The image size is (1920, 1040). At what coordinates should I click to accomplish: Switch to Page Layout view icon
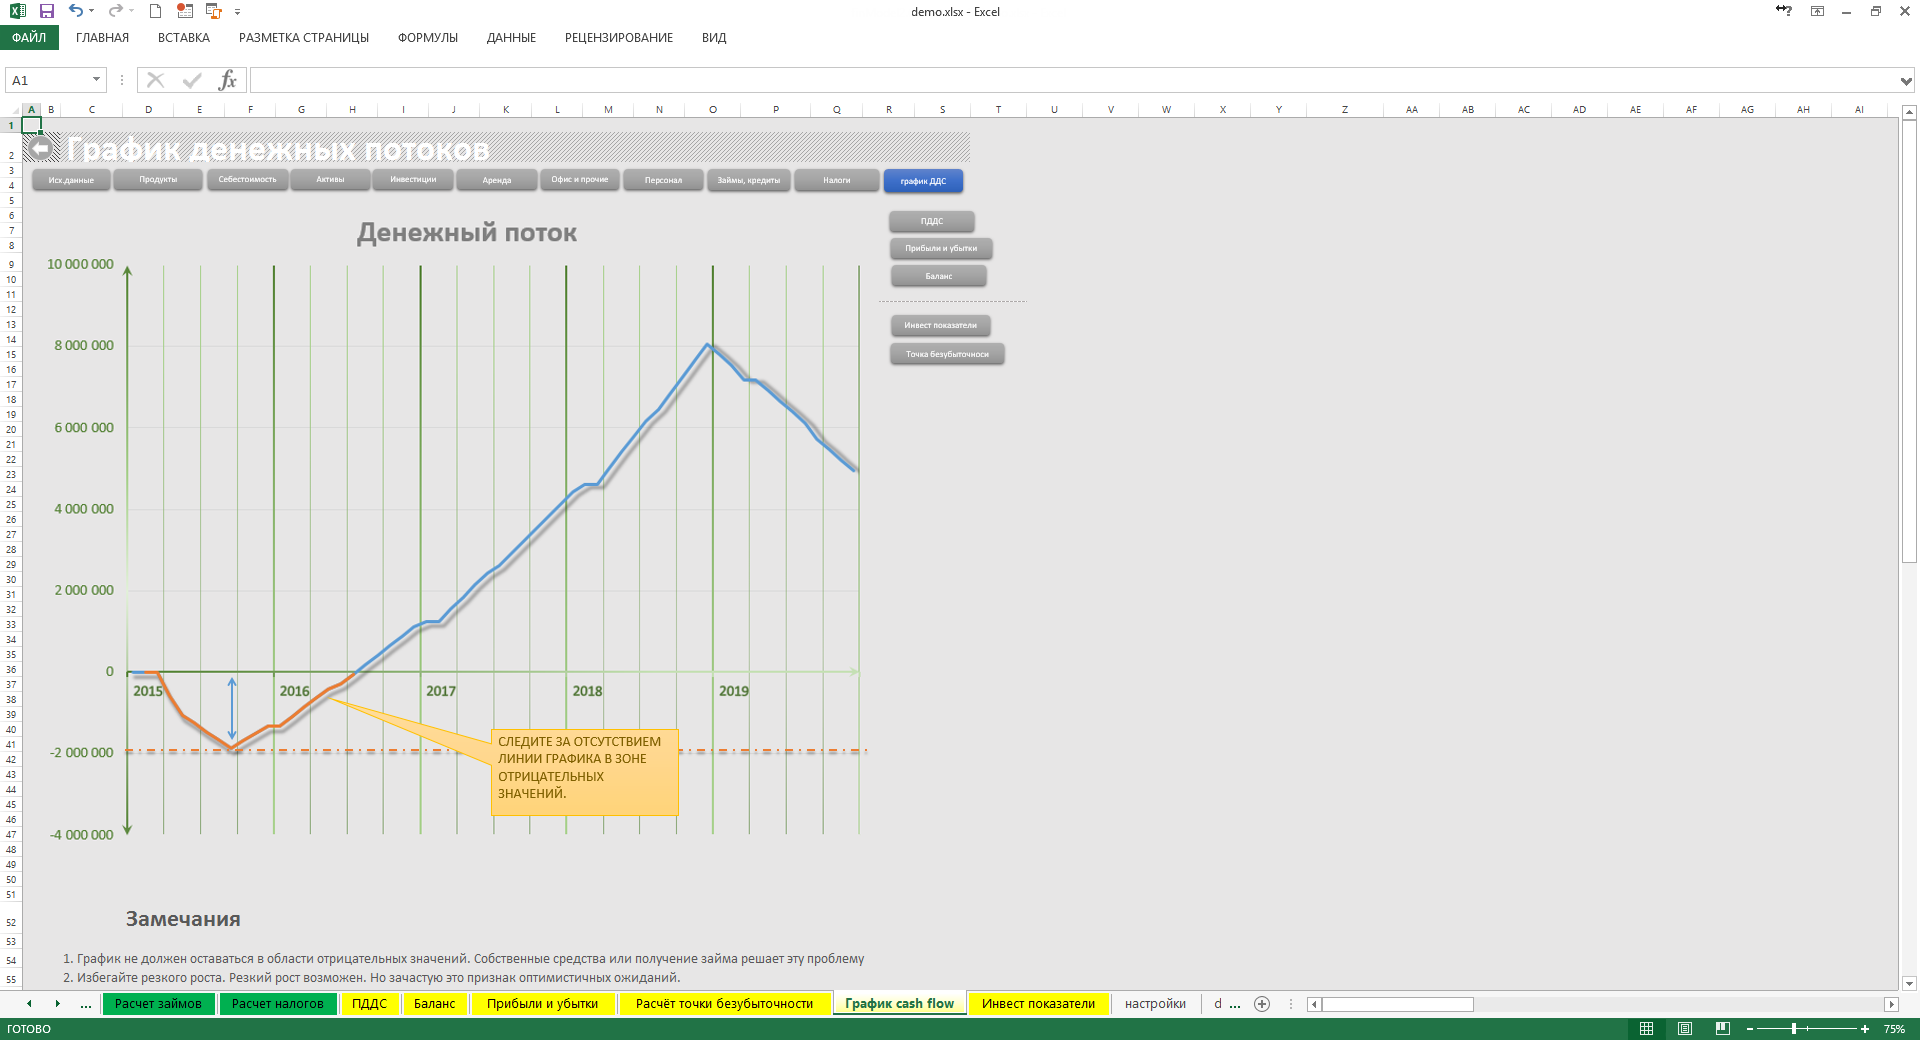pos(1685,1029)
